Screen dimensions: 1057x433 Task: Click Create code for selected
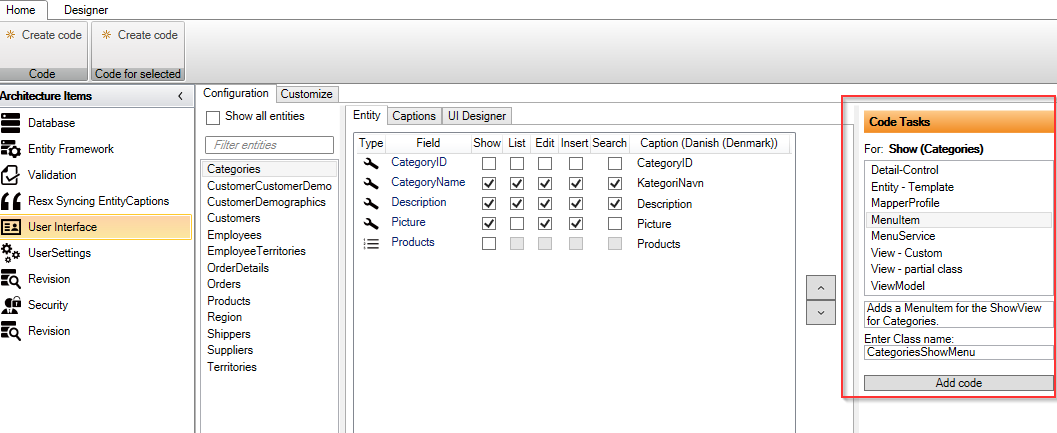[x=138, y=35]
